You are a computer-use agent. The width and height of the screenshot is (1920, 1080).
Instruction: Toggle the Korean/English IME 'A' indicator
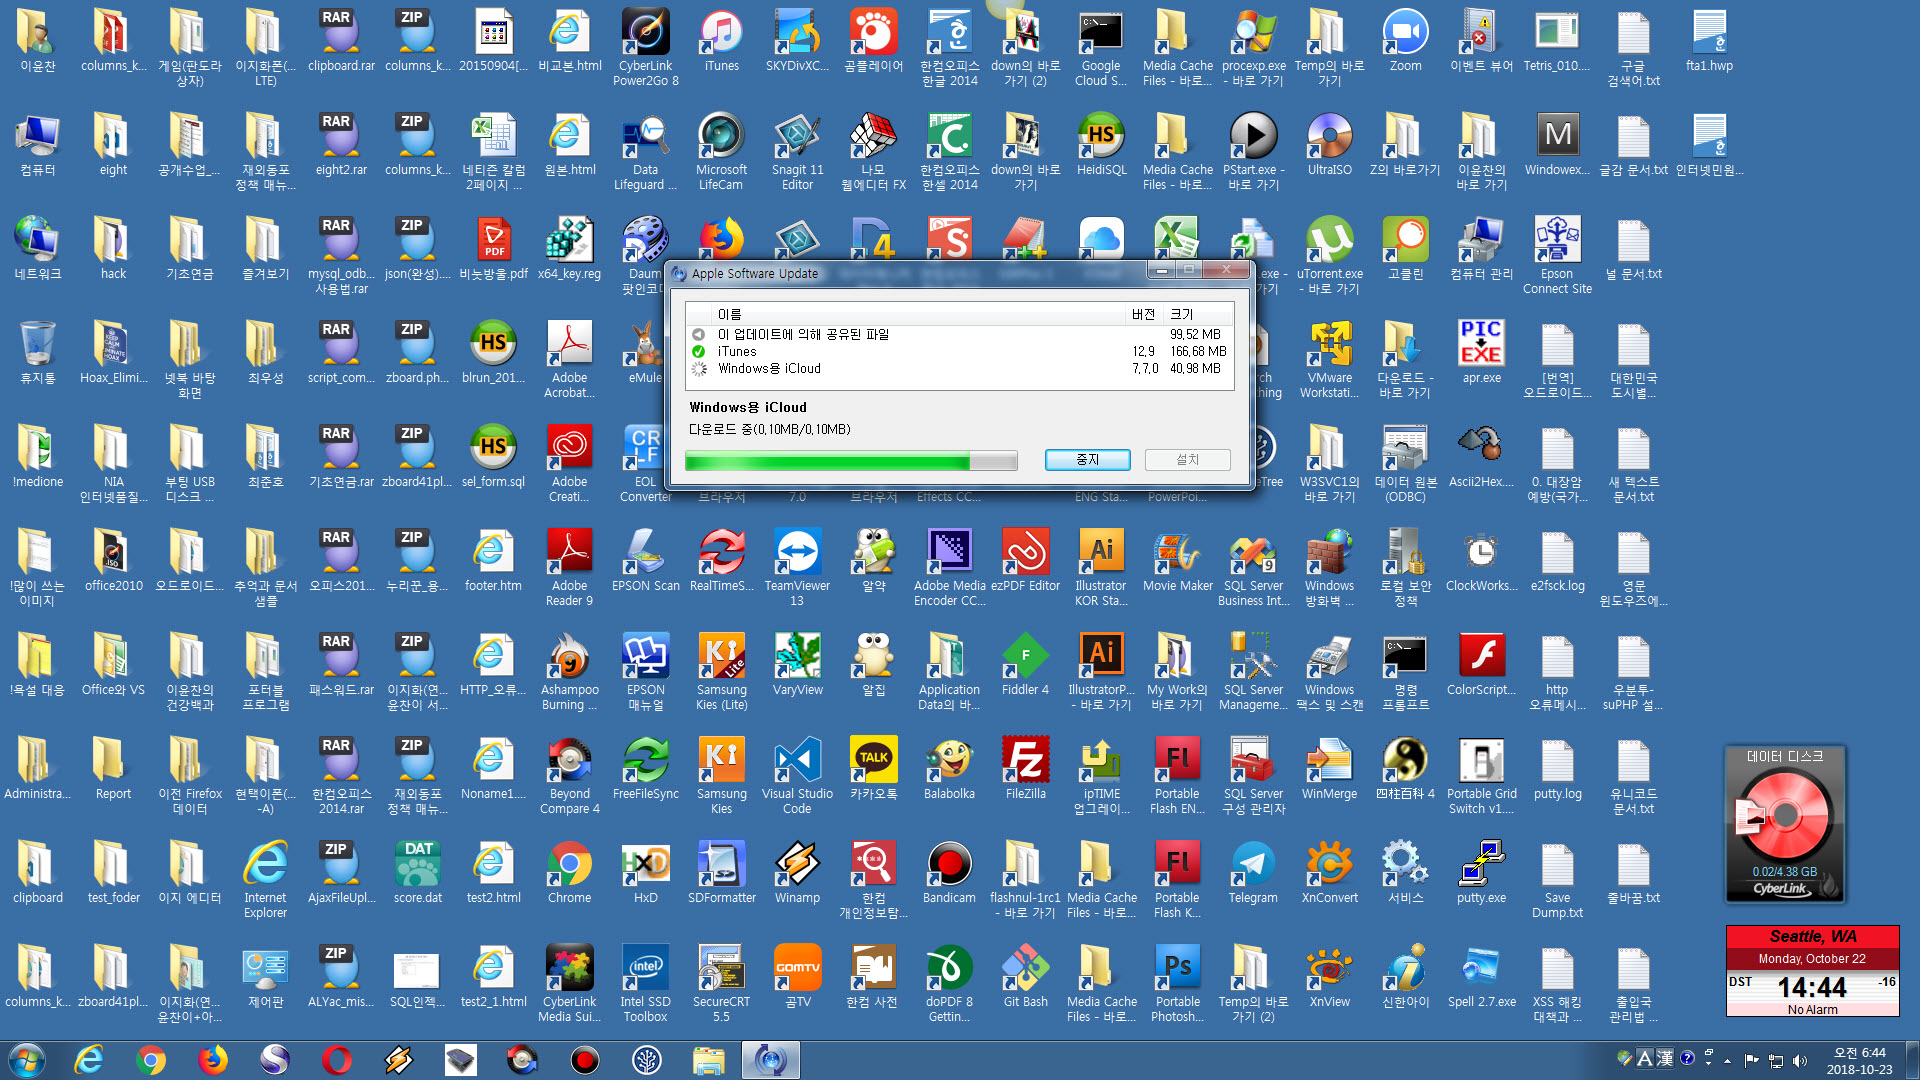[1645, 1058]
